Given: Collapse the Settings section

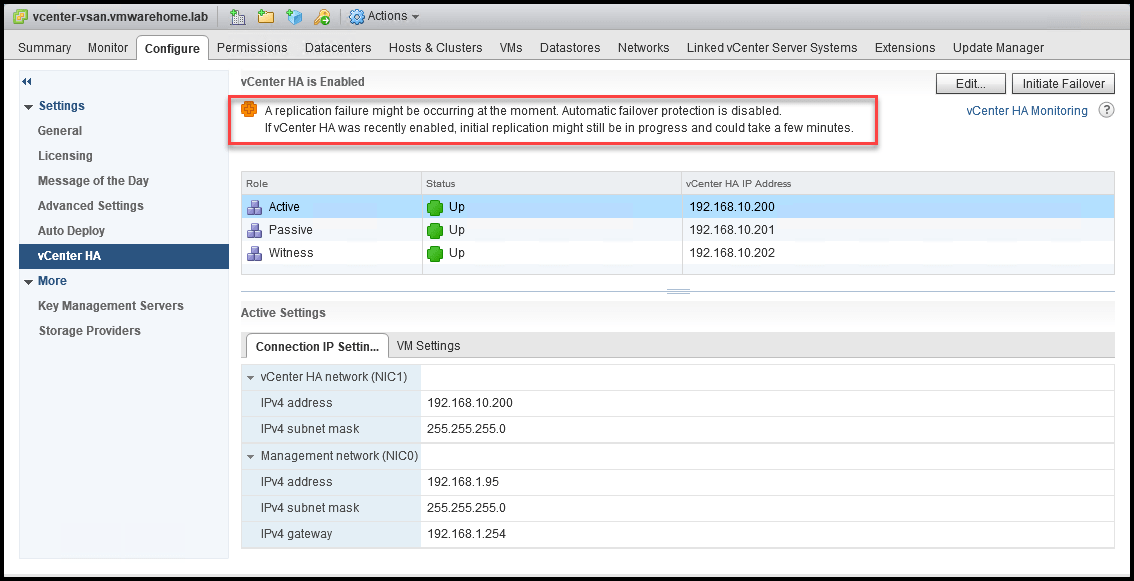Looking at the screenshot, I should (28, 107).
